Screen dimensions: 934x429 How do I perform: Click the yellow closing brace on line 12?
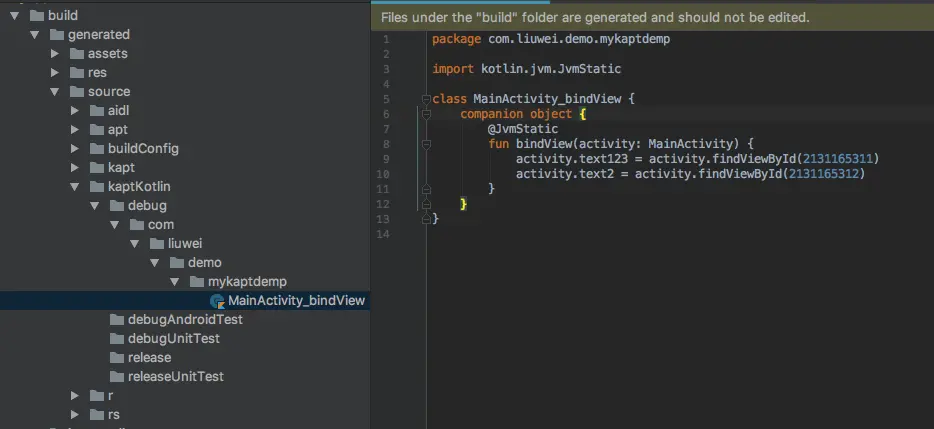tap(463, 204)
